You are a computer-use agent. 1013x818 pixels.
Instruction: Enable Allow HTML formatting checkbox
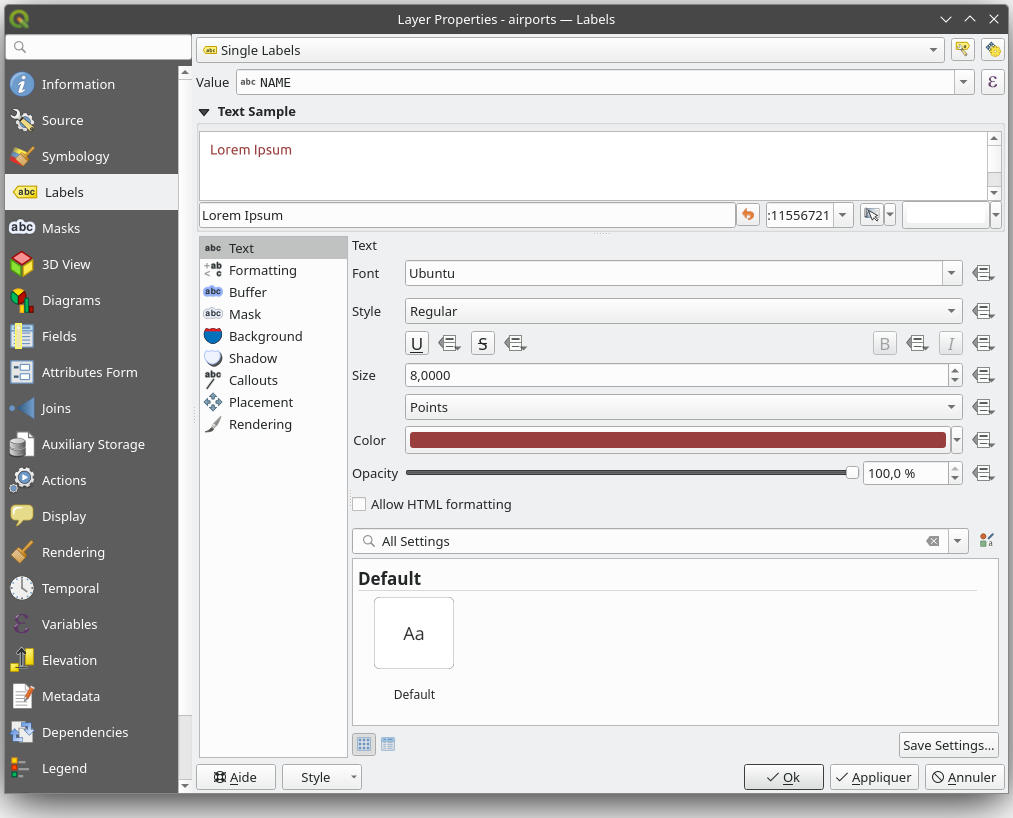[359, 505]
